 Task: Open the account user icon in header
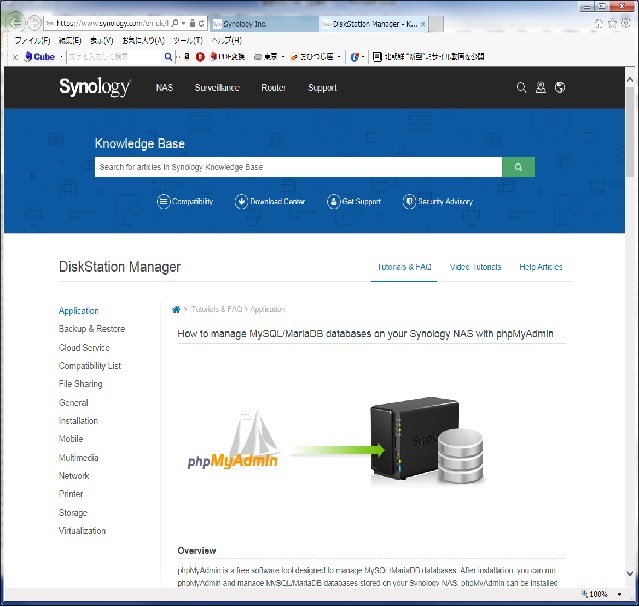pyautogui.click(x=540, y=87)
